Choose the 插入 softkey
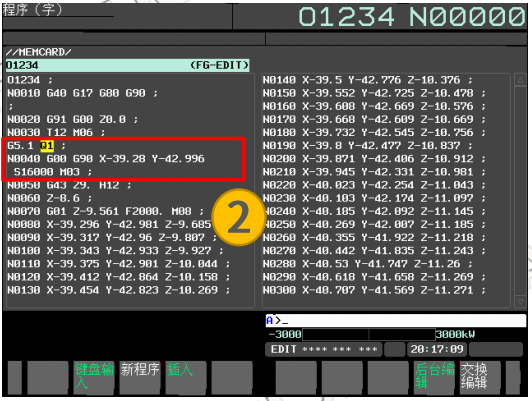The width and height of the screenshot is (532, 401). tap(186, 378)
